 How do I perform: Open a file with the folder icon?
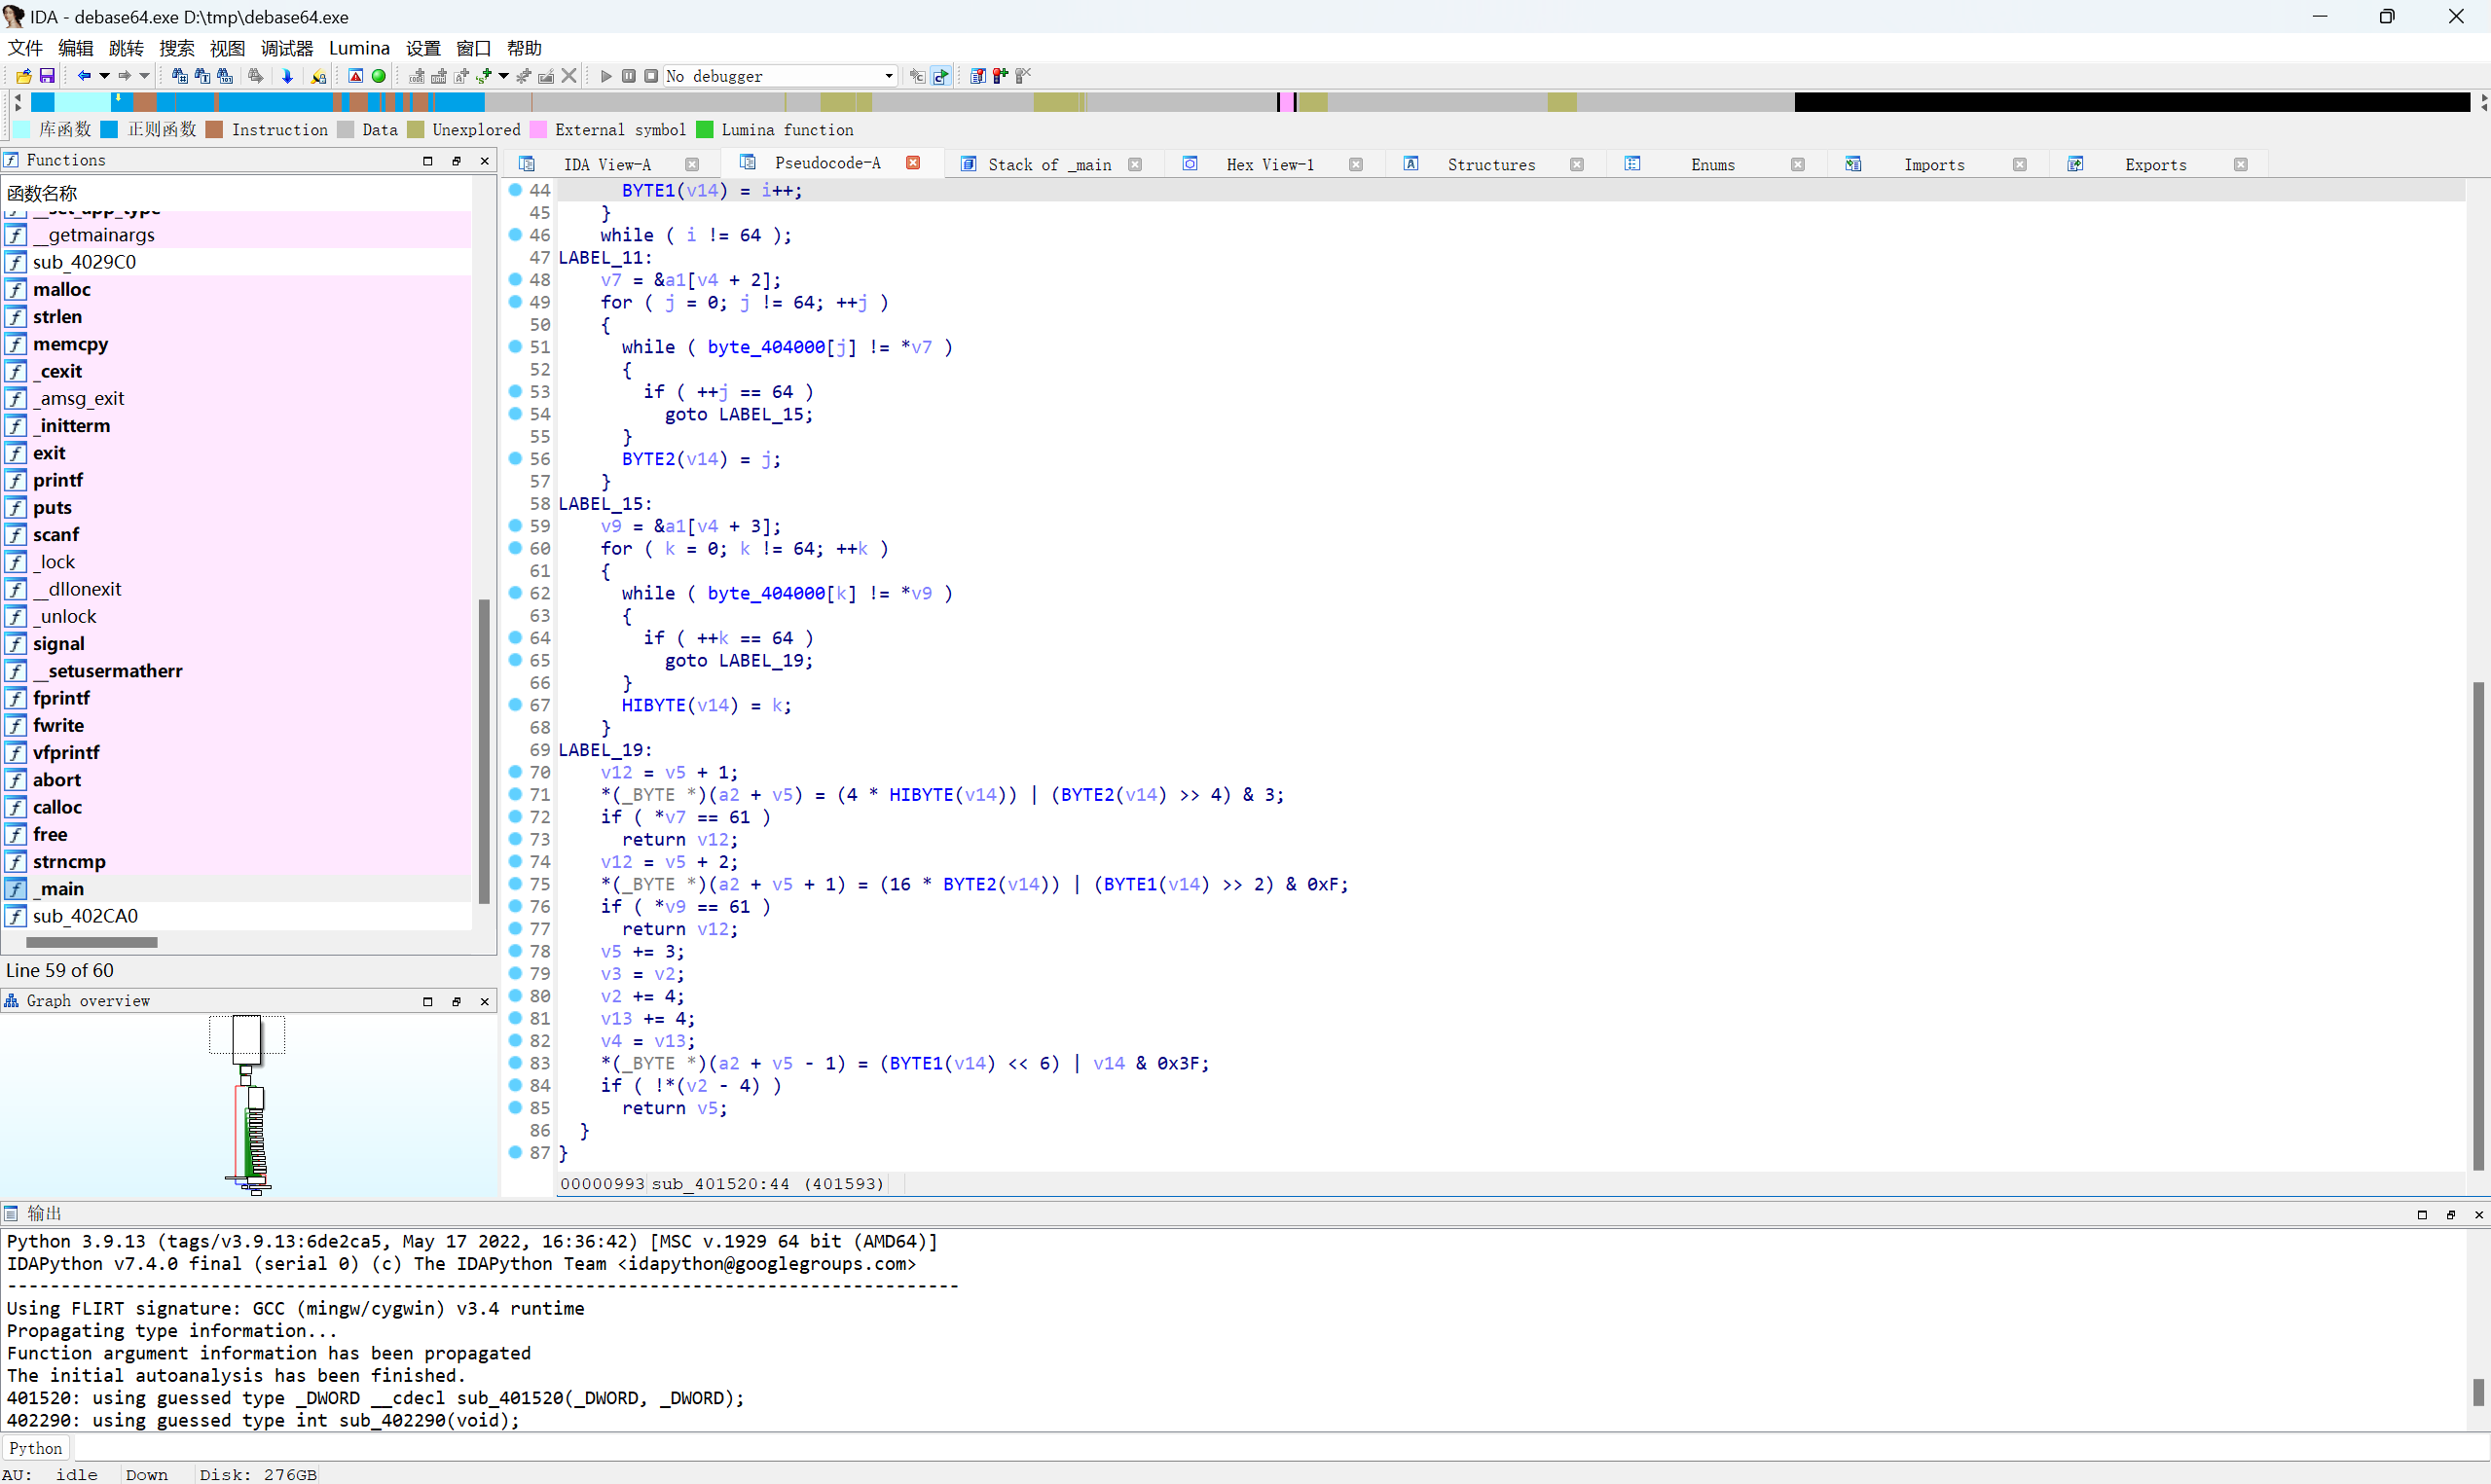tap(23, 76)
